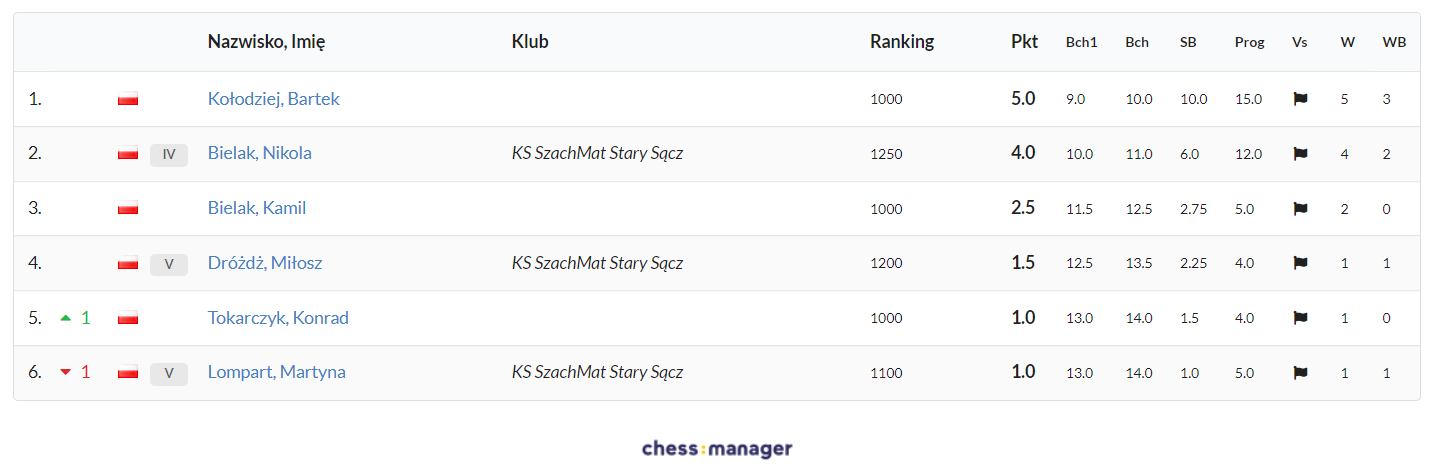Viewport: 1433px width, 468px height.
Task: Click the Vs flag icon for Bielak, Kamil
Action: 1300,209
